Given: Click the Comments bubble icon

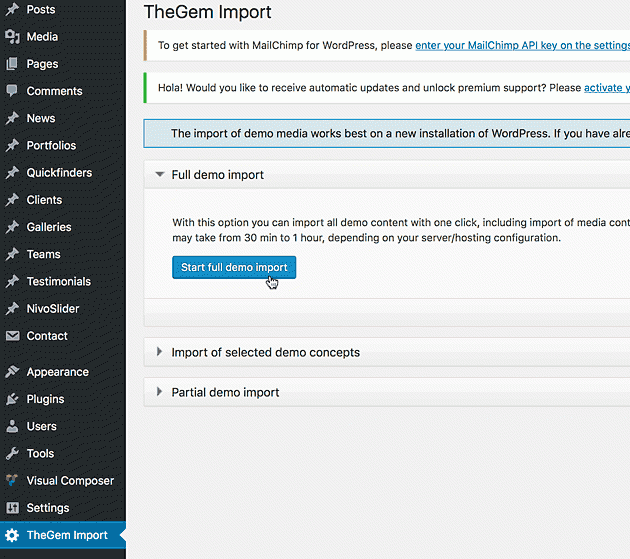Looking at the screenshot, I should tap(12, 91).
